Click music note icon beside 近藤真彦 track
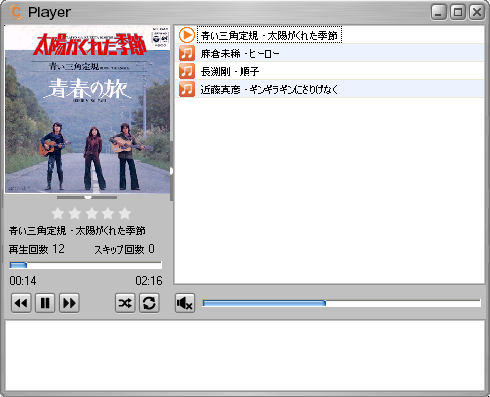The width and height of the screenshot is (490, 397). pyautogui.click(x=187, y=89)
